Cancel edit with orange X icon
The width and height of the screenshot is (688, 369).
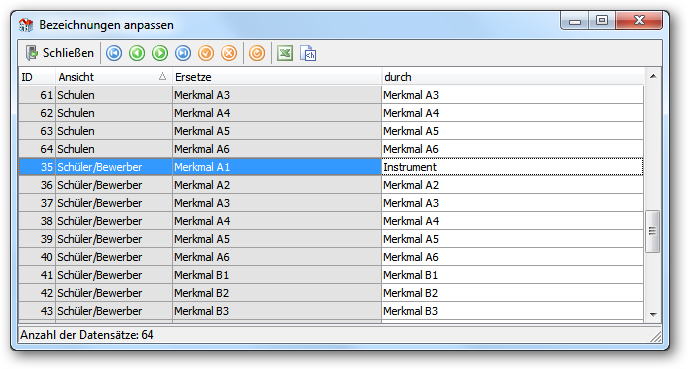pos(229,53)
